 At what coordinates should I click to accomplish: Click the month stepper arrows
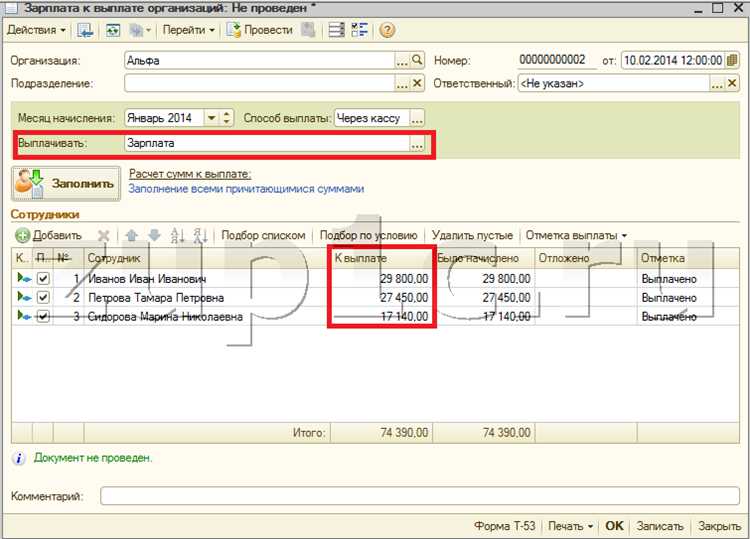(x=227, y=118)
